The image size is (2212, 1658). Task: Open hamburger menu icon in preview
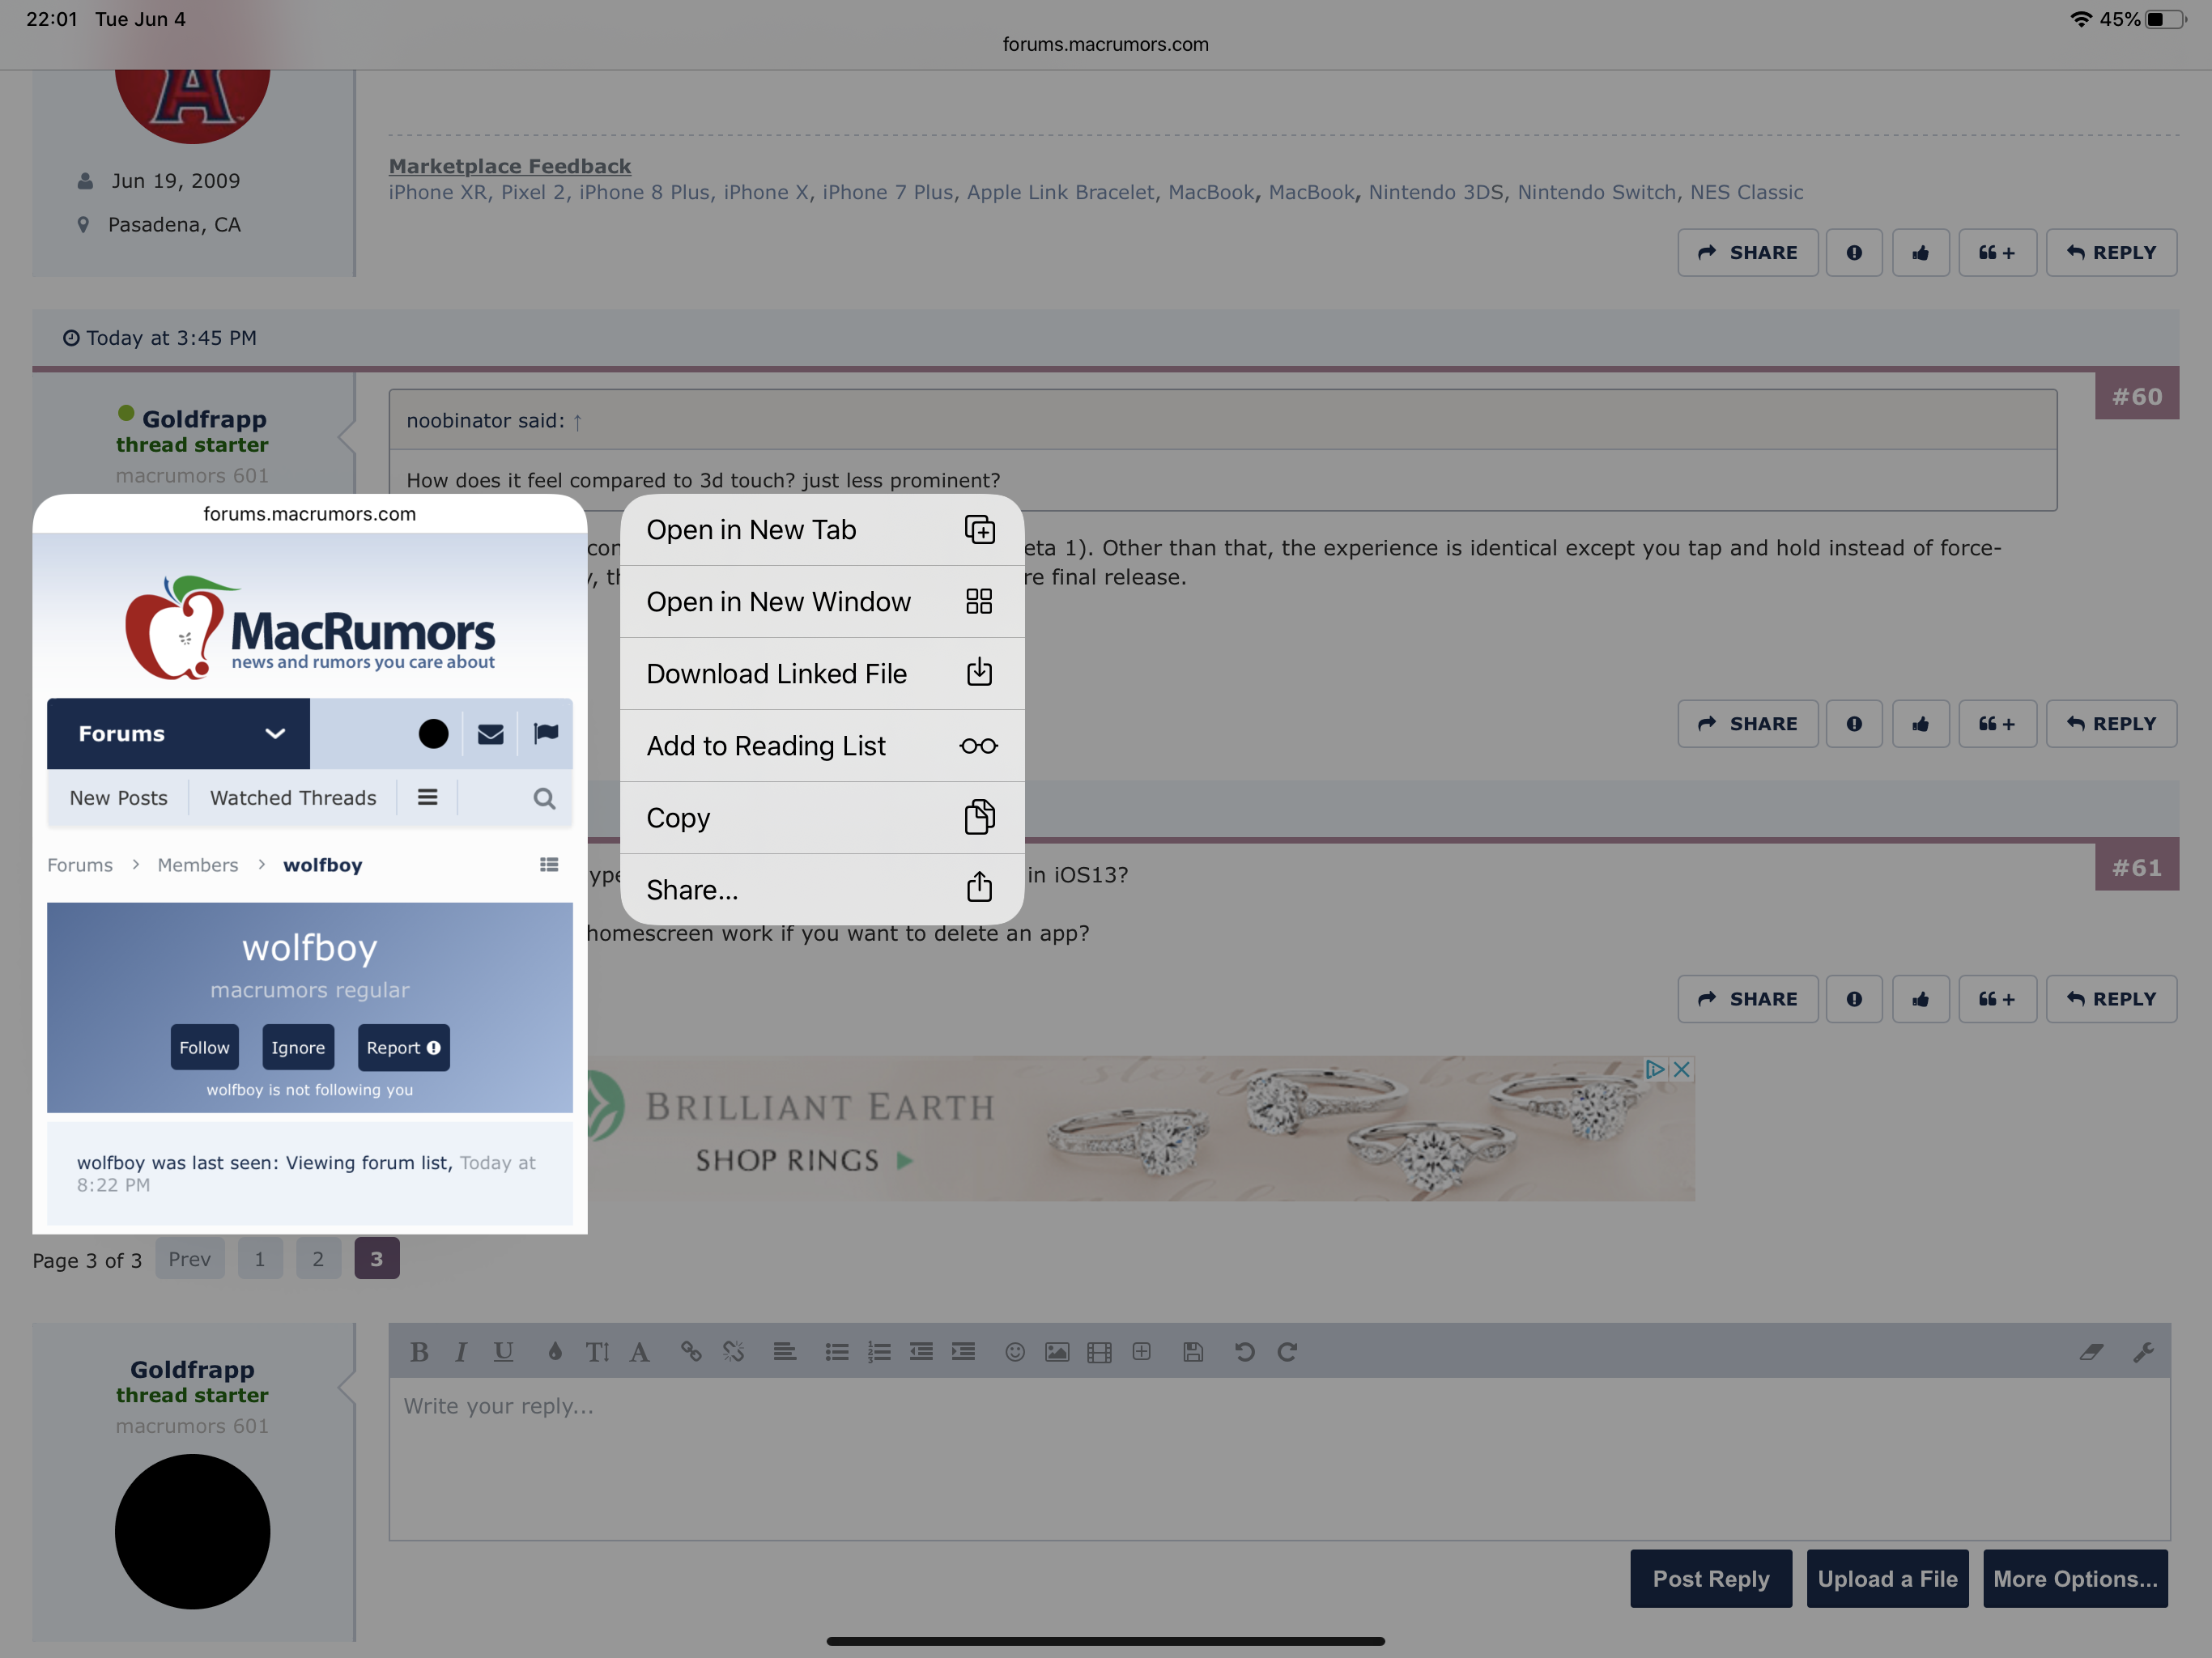(x=427, y=798)
